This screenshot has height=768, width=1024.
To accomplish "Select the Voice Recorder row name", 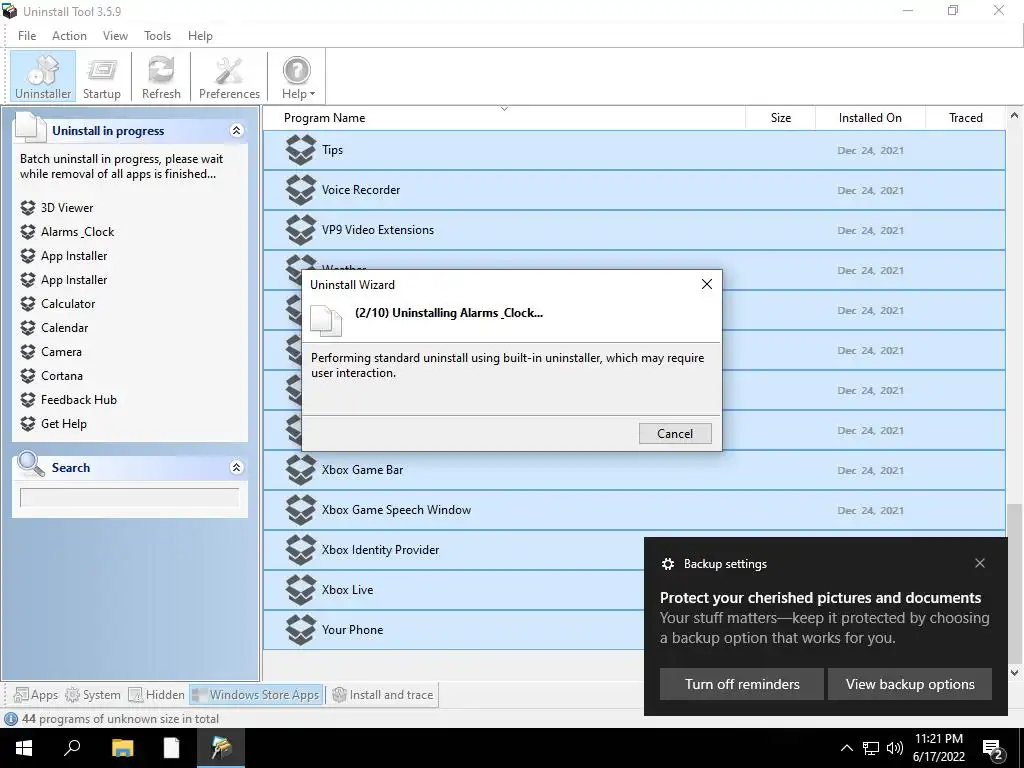I will pyautogui.click(x=360, y=190).
